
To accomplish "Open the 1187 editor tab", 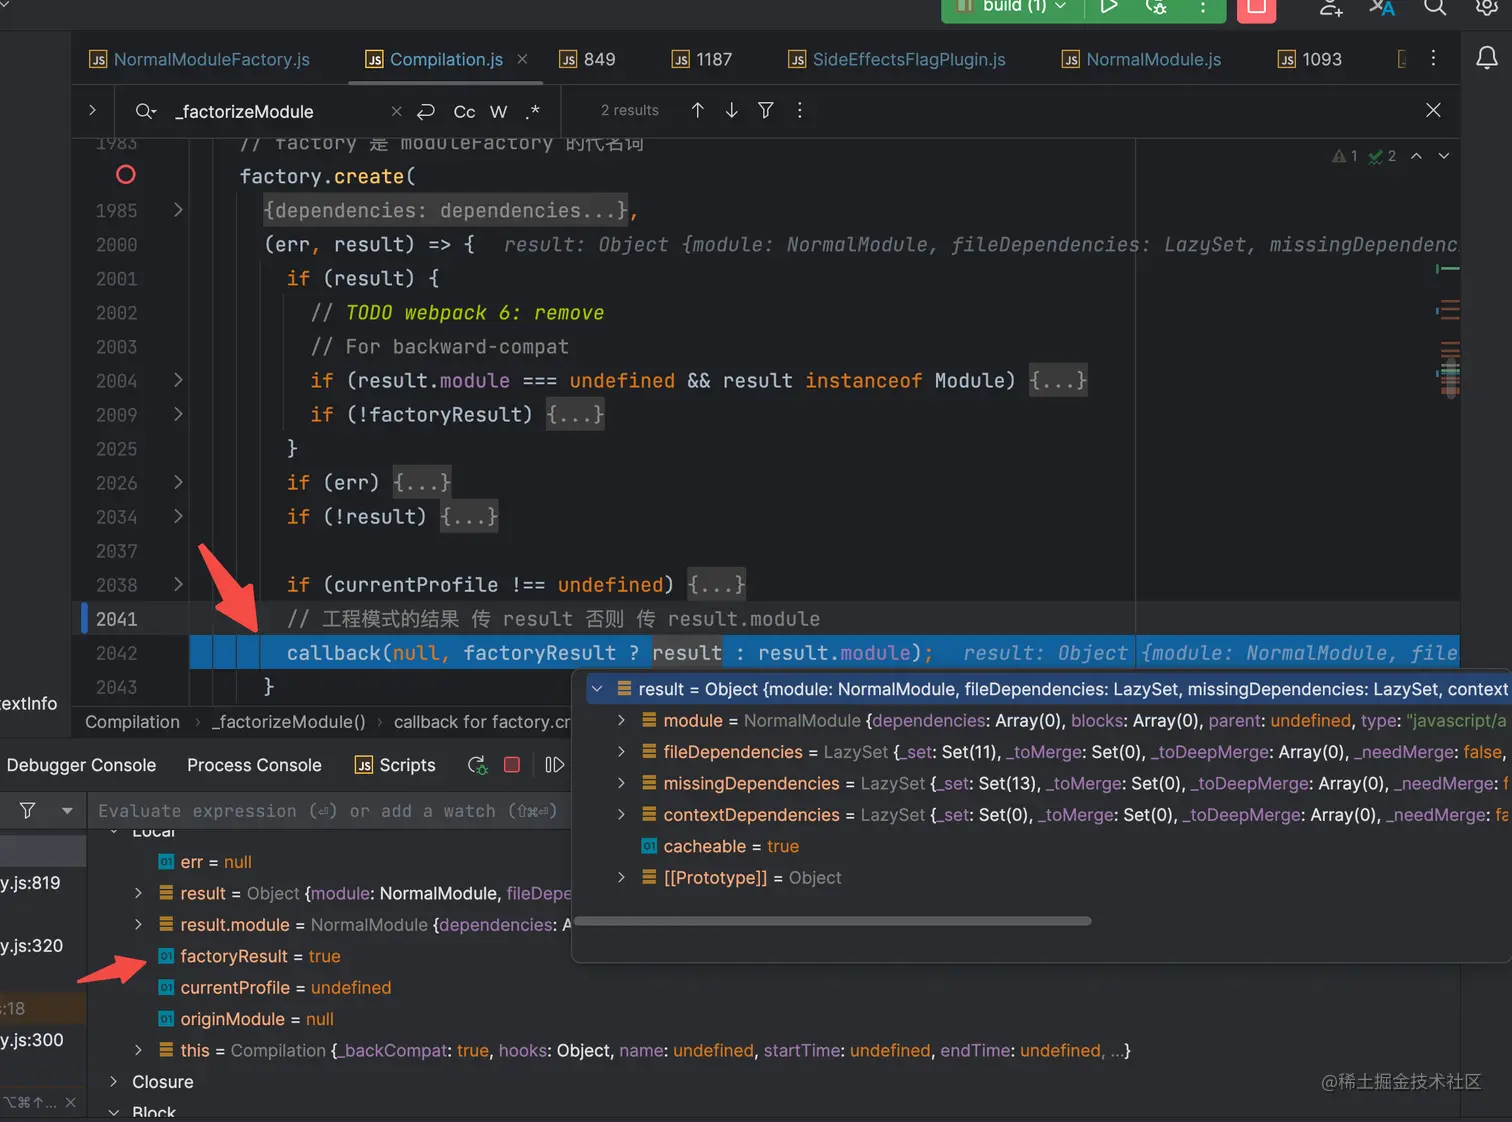I will pos(702,59).
